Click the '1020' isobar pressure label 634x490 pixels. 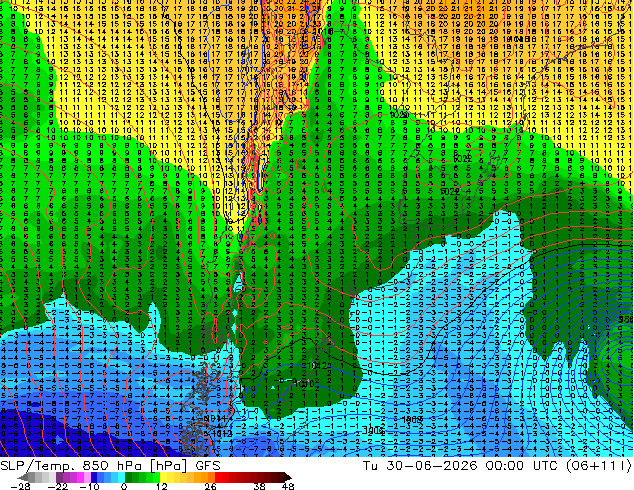click(x=399, y=115)
